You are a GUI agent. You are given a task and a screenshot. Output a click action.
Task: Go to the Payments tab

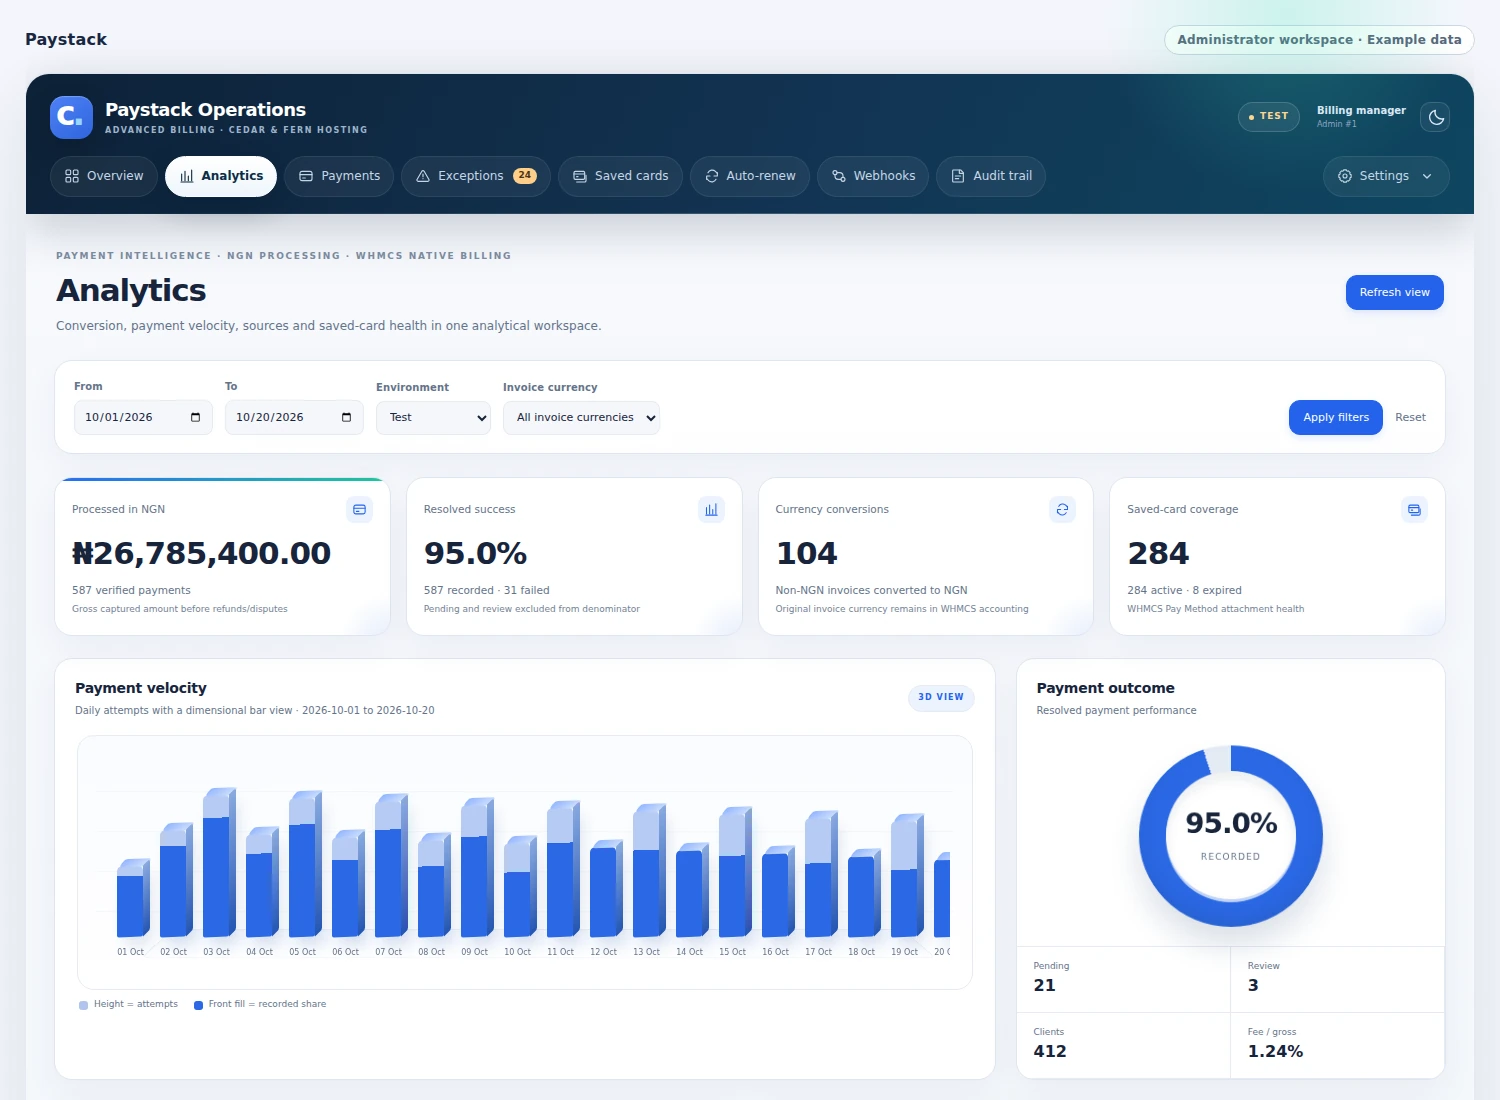pos(339,176)
